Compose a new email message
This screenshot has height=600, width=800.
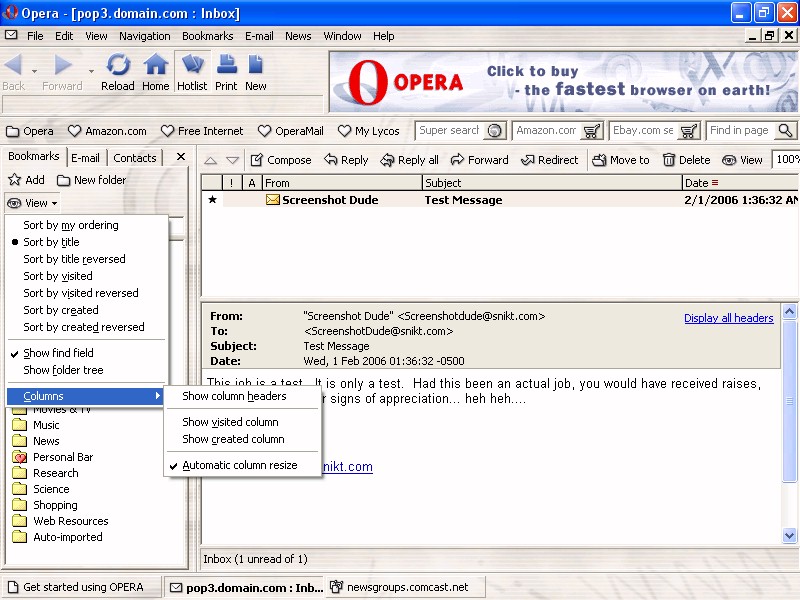pyautogui.click(x=280, y=160)
